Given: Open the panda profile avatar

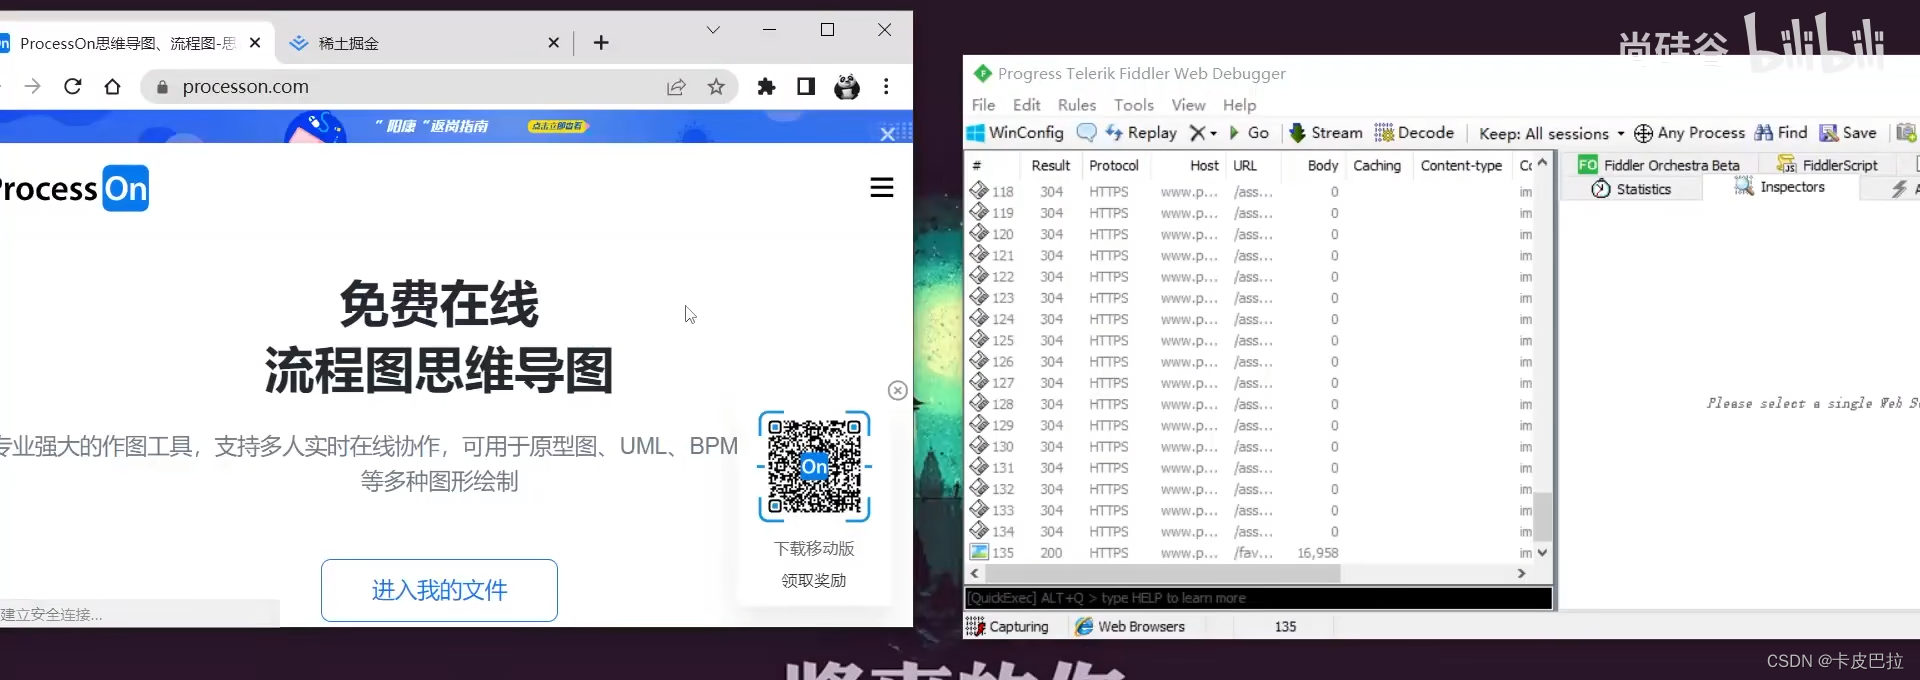Looking at the screenshot, I should (x=847, y=87).
